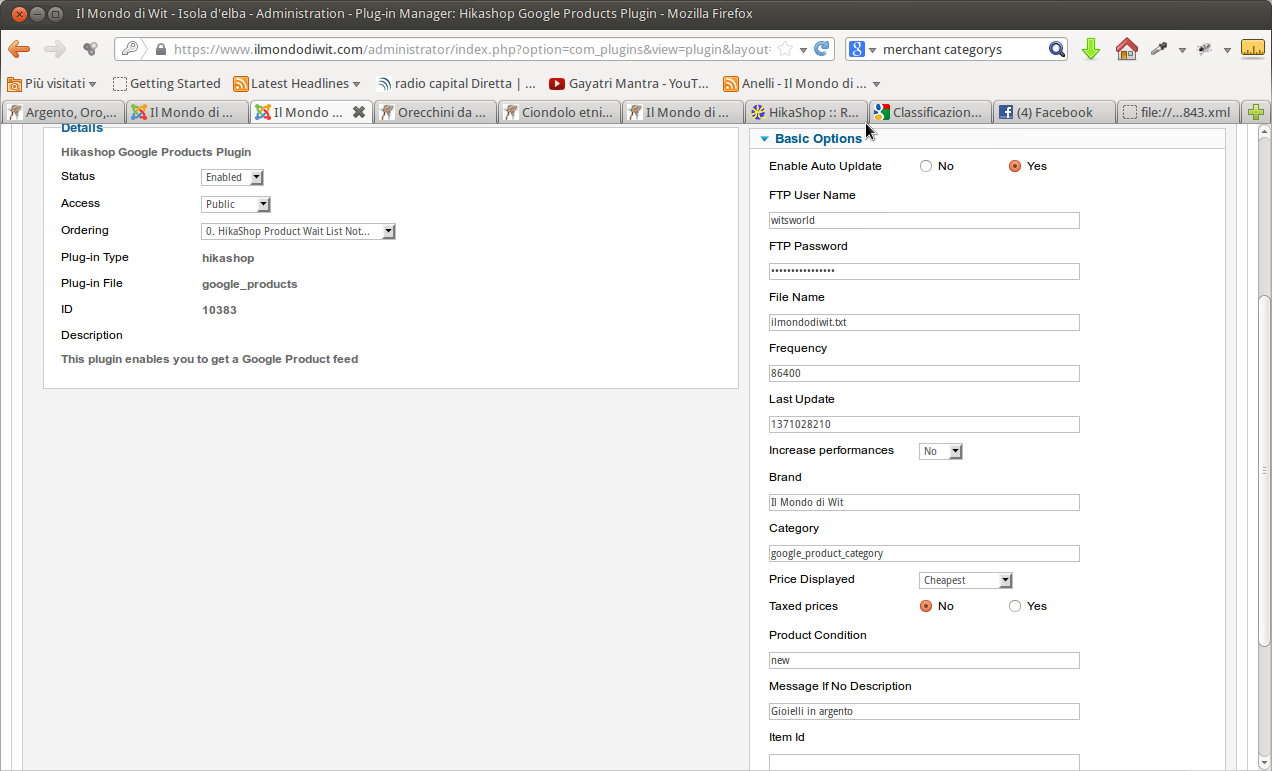The width and height of the screenshot is (1272, 771).
Task: Select the google_products plug-in file text
Action: click(x=250, y=284)
